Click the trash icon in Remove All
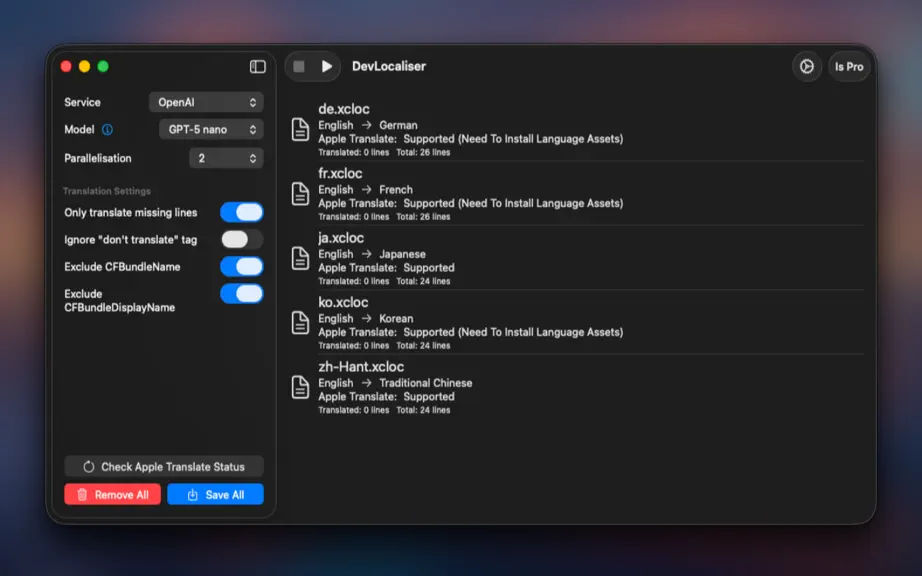Screen dimensions: 922x576 tap(82, 495)
